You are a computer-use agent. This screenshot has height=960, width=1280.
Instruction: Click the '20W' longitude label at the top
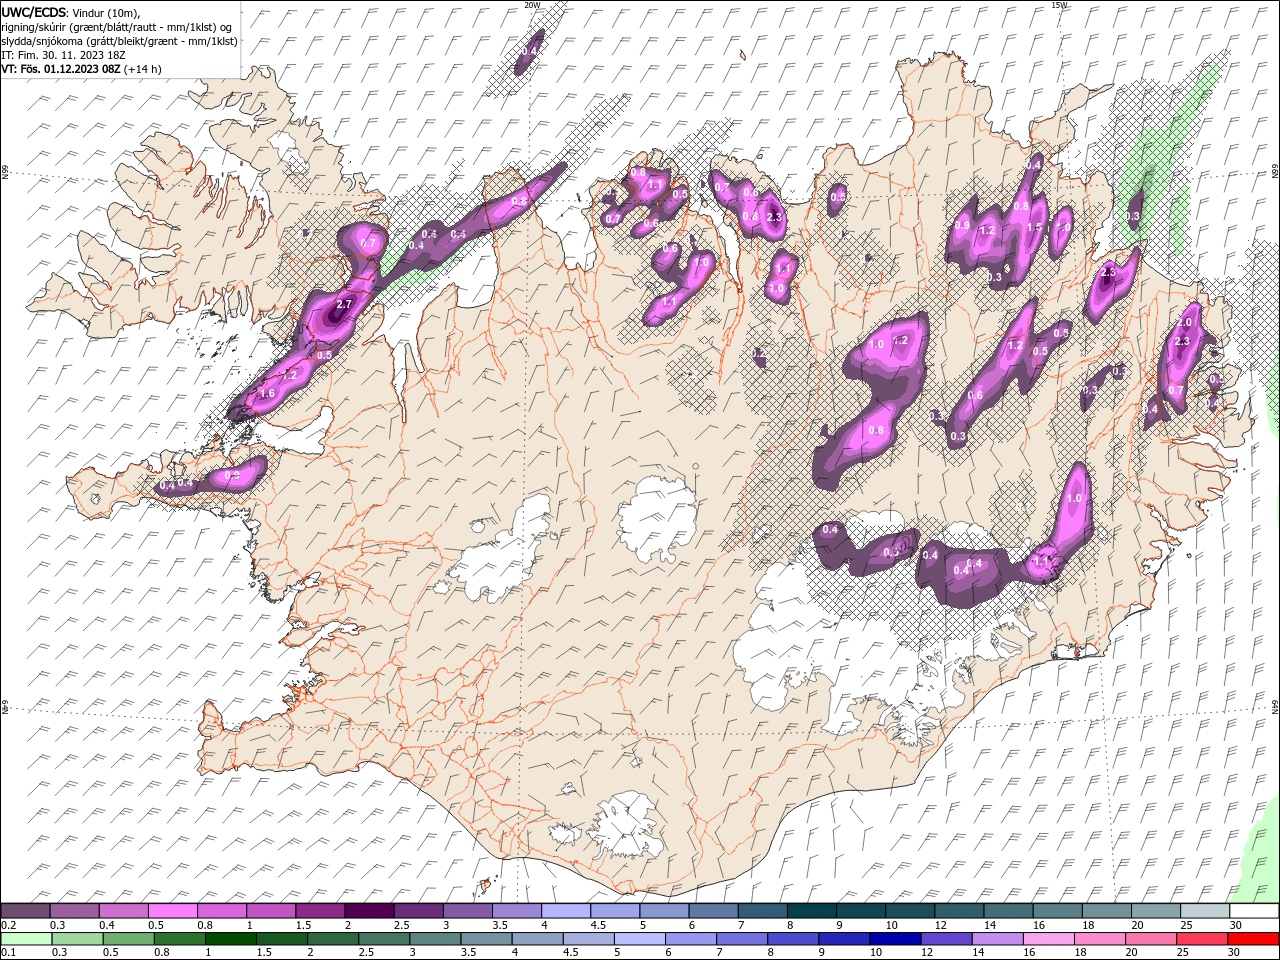tap(532, 5)
